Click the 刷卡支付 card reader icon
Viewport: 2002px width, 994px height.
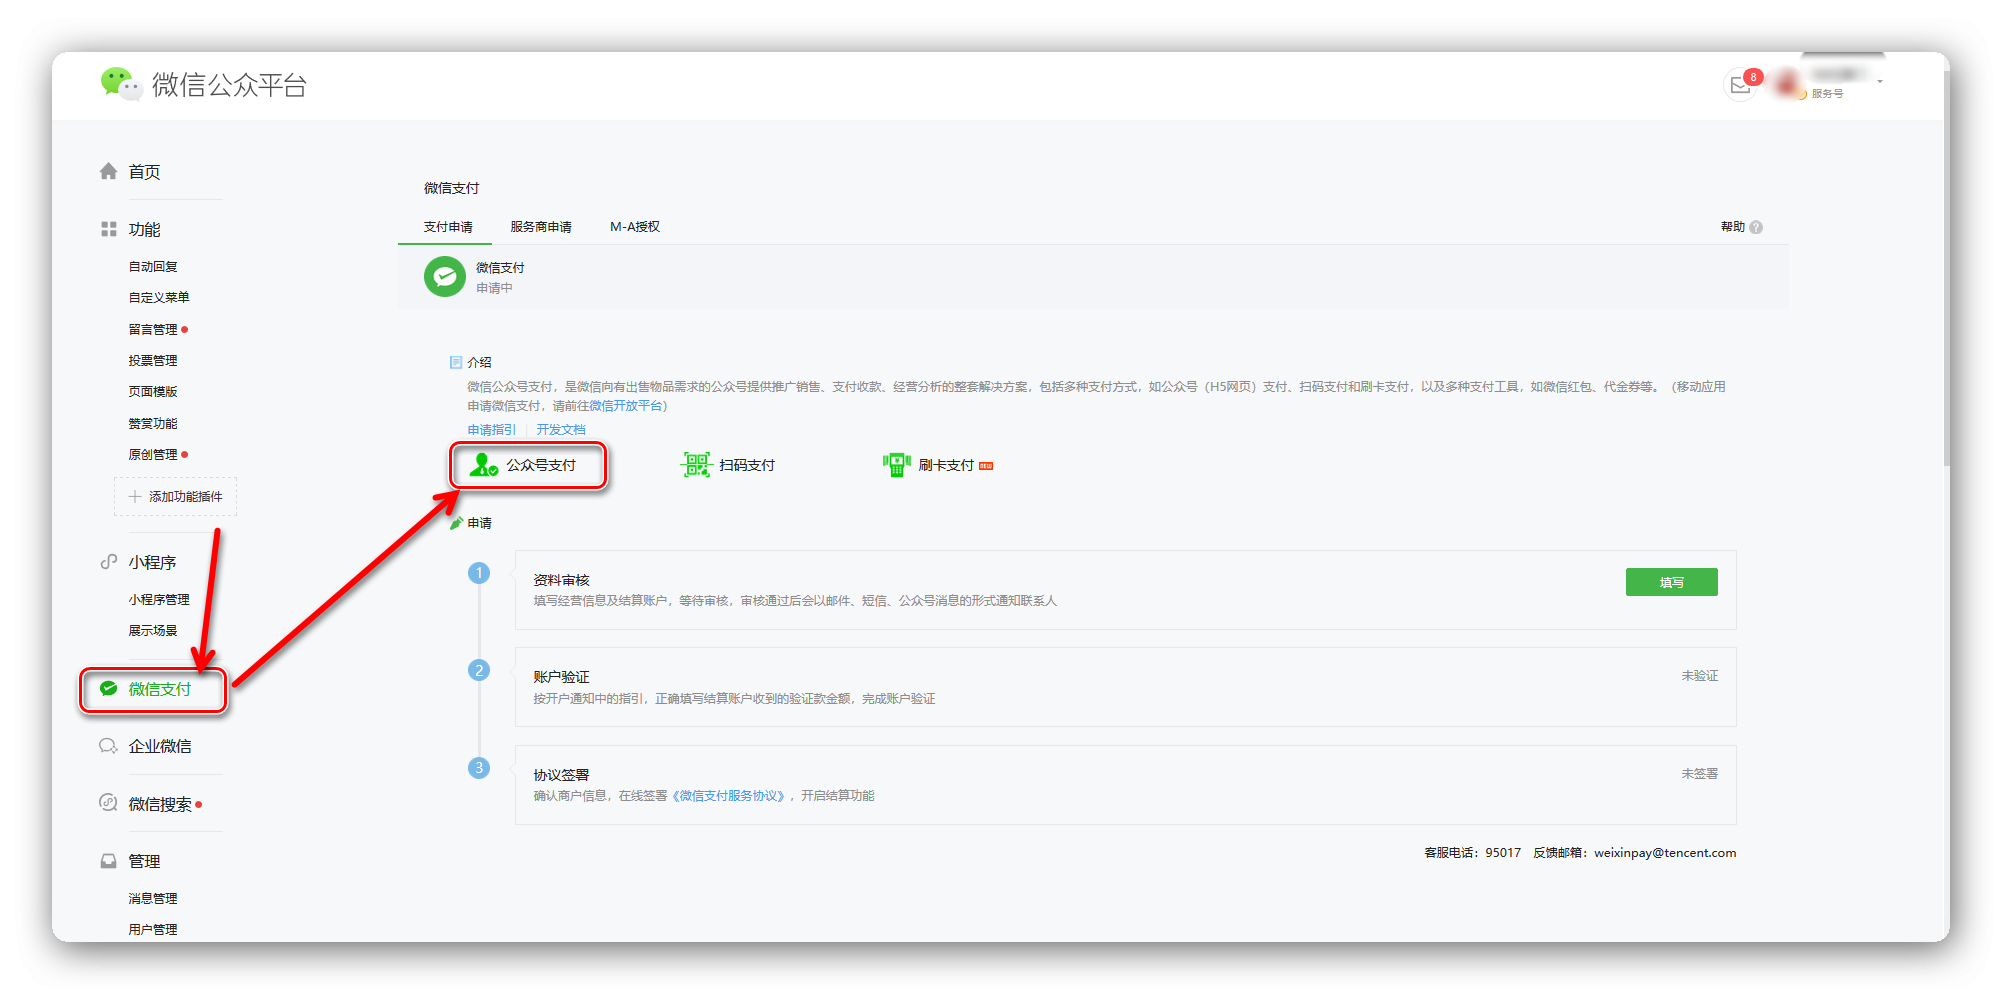[x=896, y=465]
